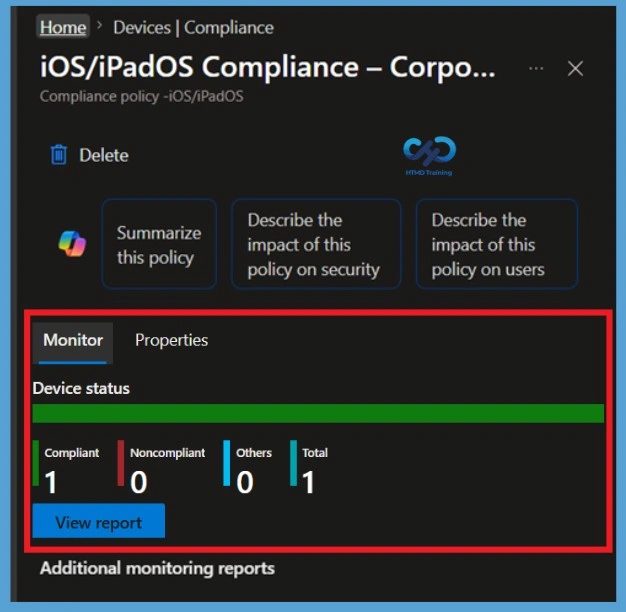Select the Total count value
Image resolution: width=626 pixels, height=612 pixels.
click(308, 482)
